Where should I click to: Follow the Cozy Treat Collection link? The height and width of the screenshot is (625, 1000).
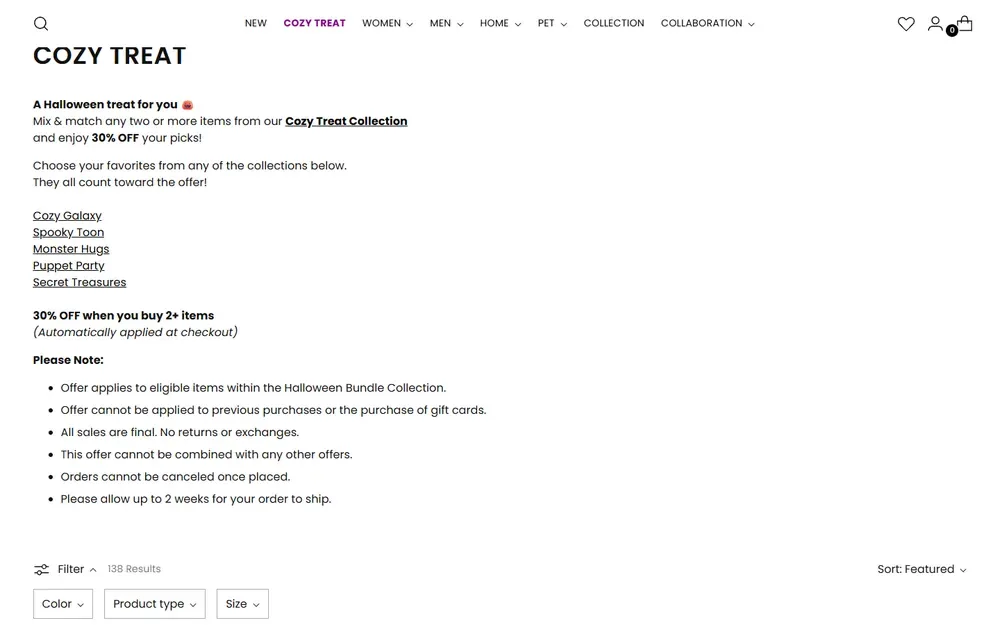click(346, 121)
